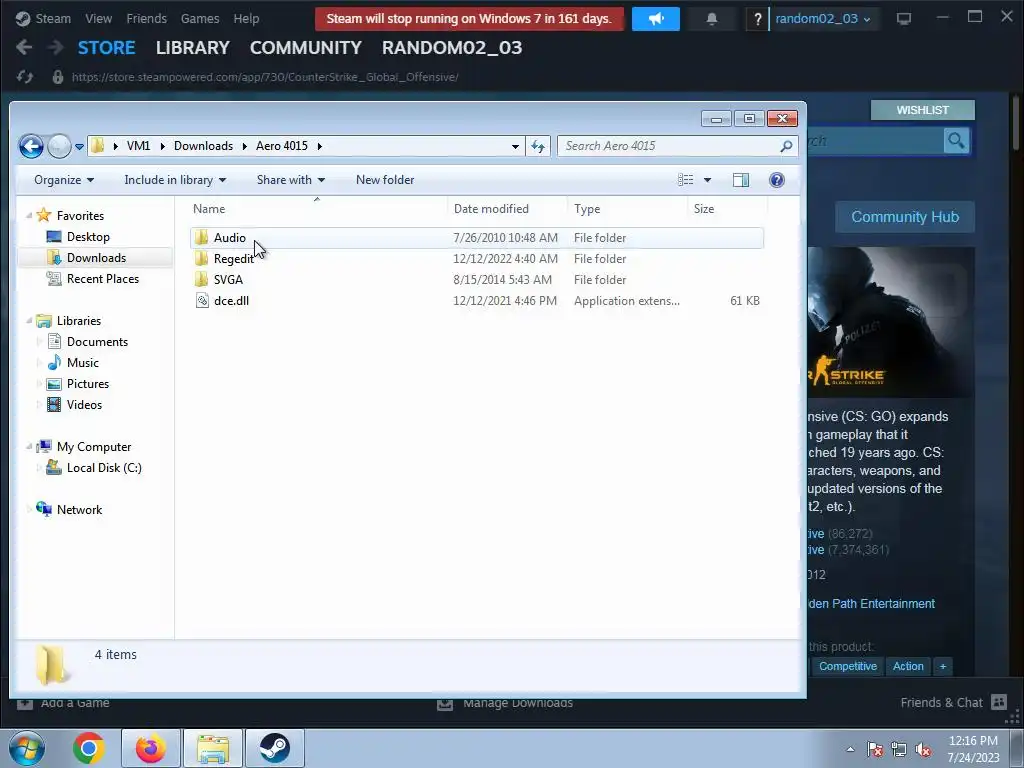
Task: Click the Explorer search magnifier icon
Action: (x=786, y=146)
